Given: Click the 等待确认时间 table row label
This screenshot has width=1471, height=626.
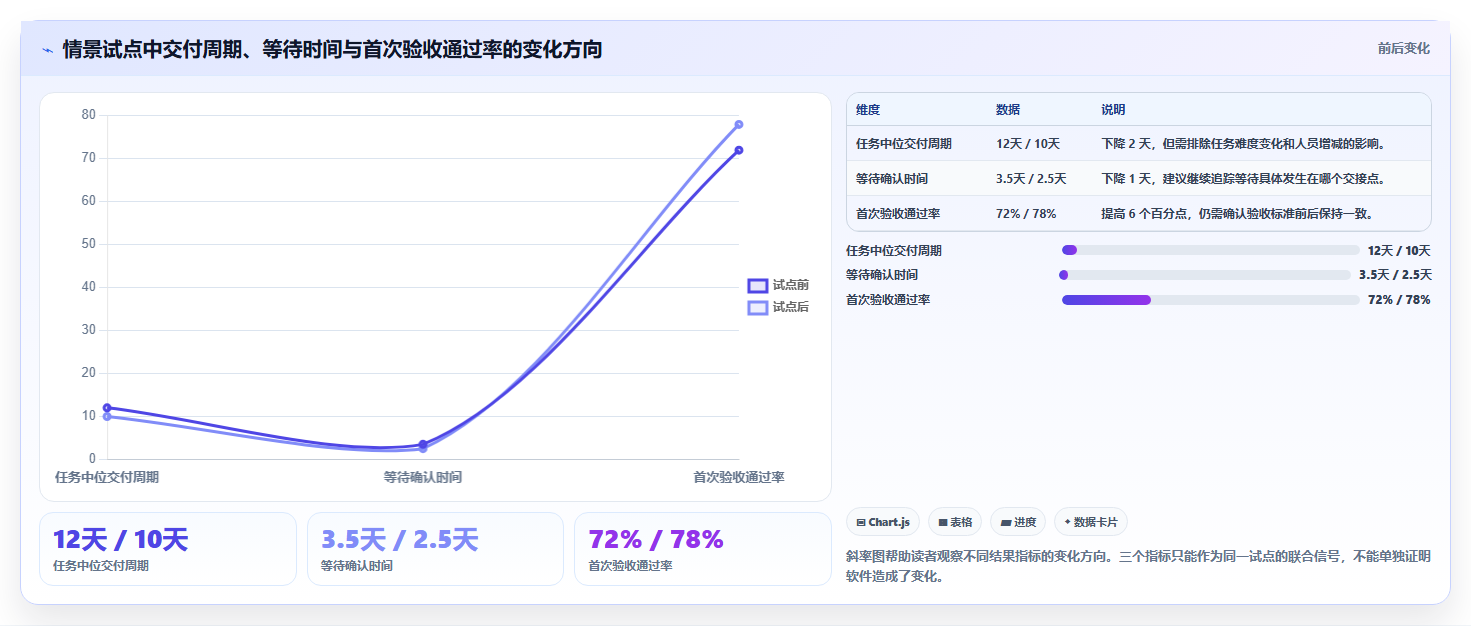Looking at the screenshot, I should click(x=892, y=179).
